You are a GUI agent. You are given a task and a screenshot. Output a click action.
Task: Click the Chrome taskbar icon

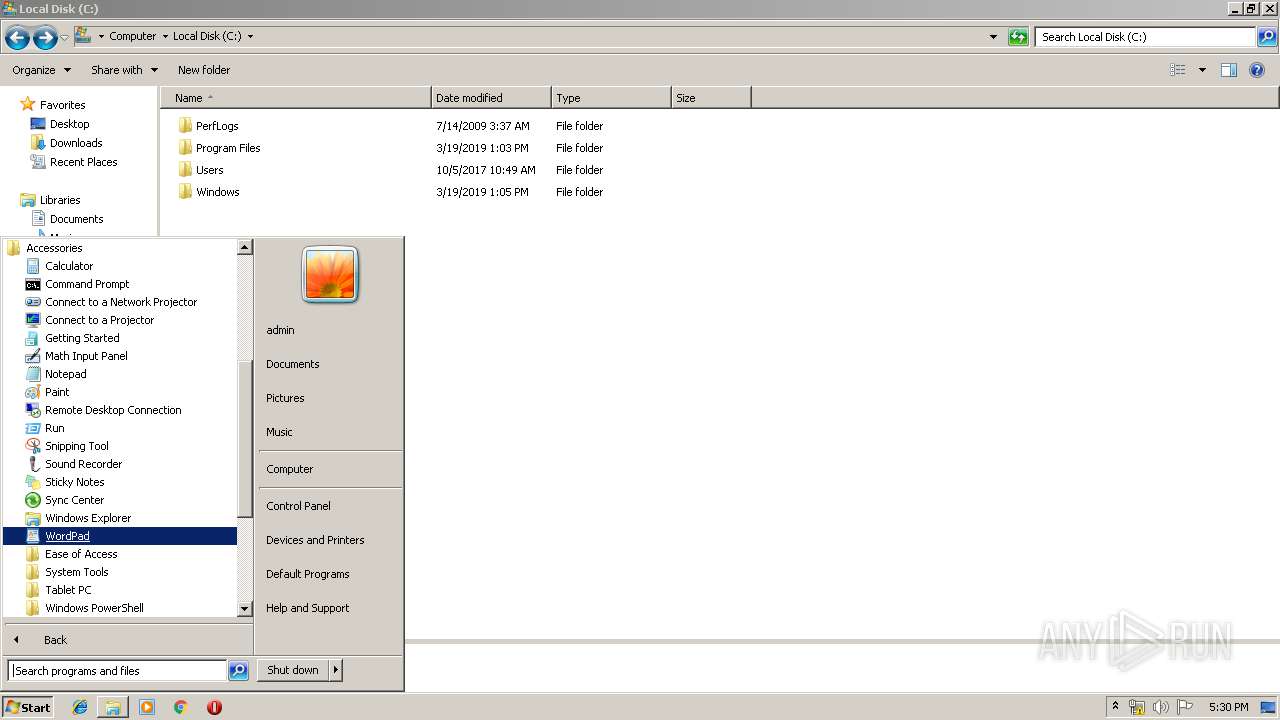click(x=181, y=707)
